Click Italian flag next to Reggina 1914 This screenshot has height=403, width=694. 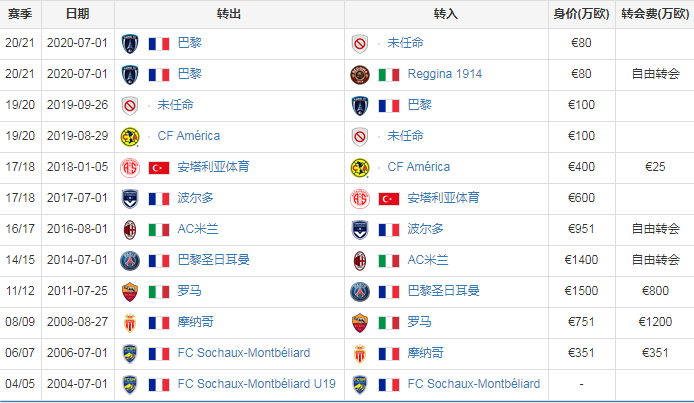(389, 75)
